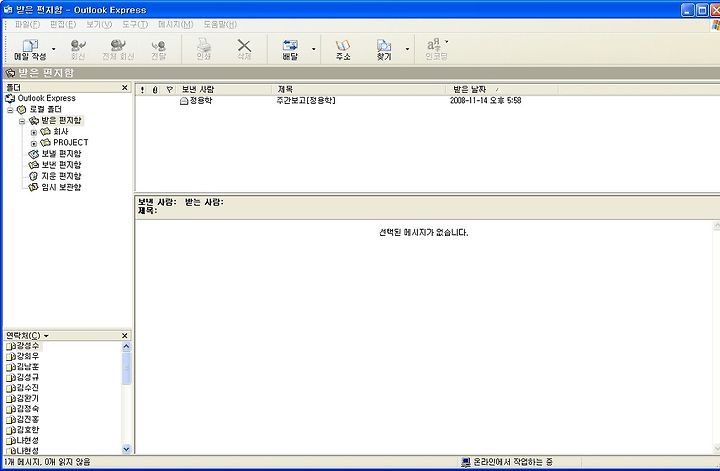Click the Outlook Express title bar icon
720x471 pixels.
click(x=8, y=9)
